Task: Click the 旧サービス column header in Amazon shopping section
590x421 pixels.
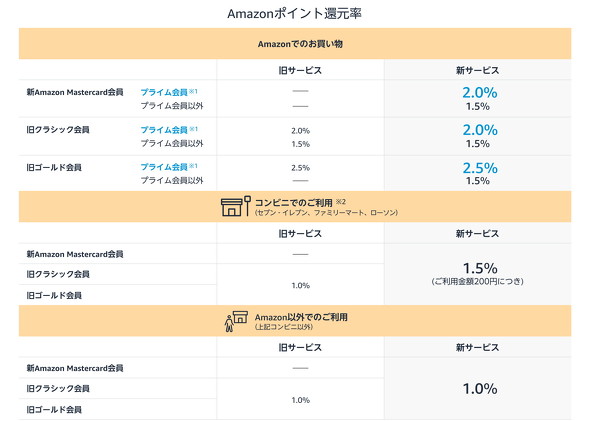Action: (x=300, y=70)
